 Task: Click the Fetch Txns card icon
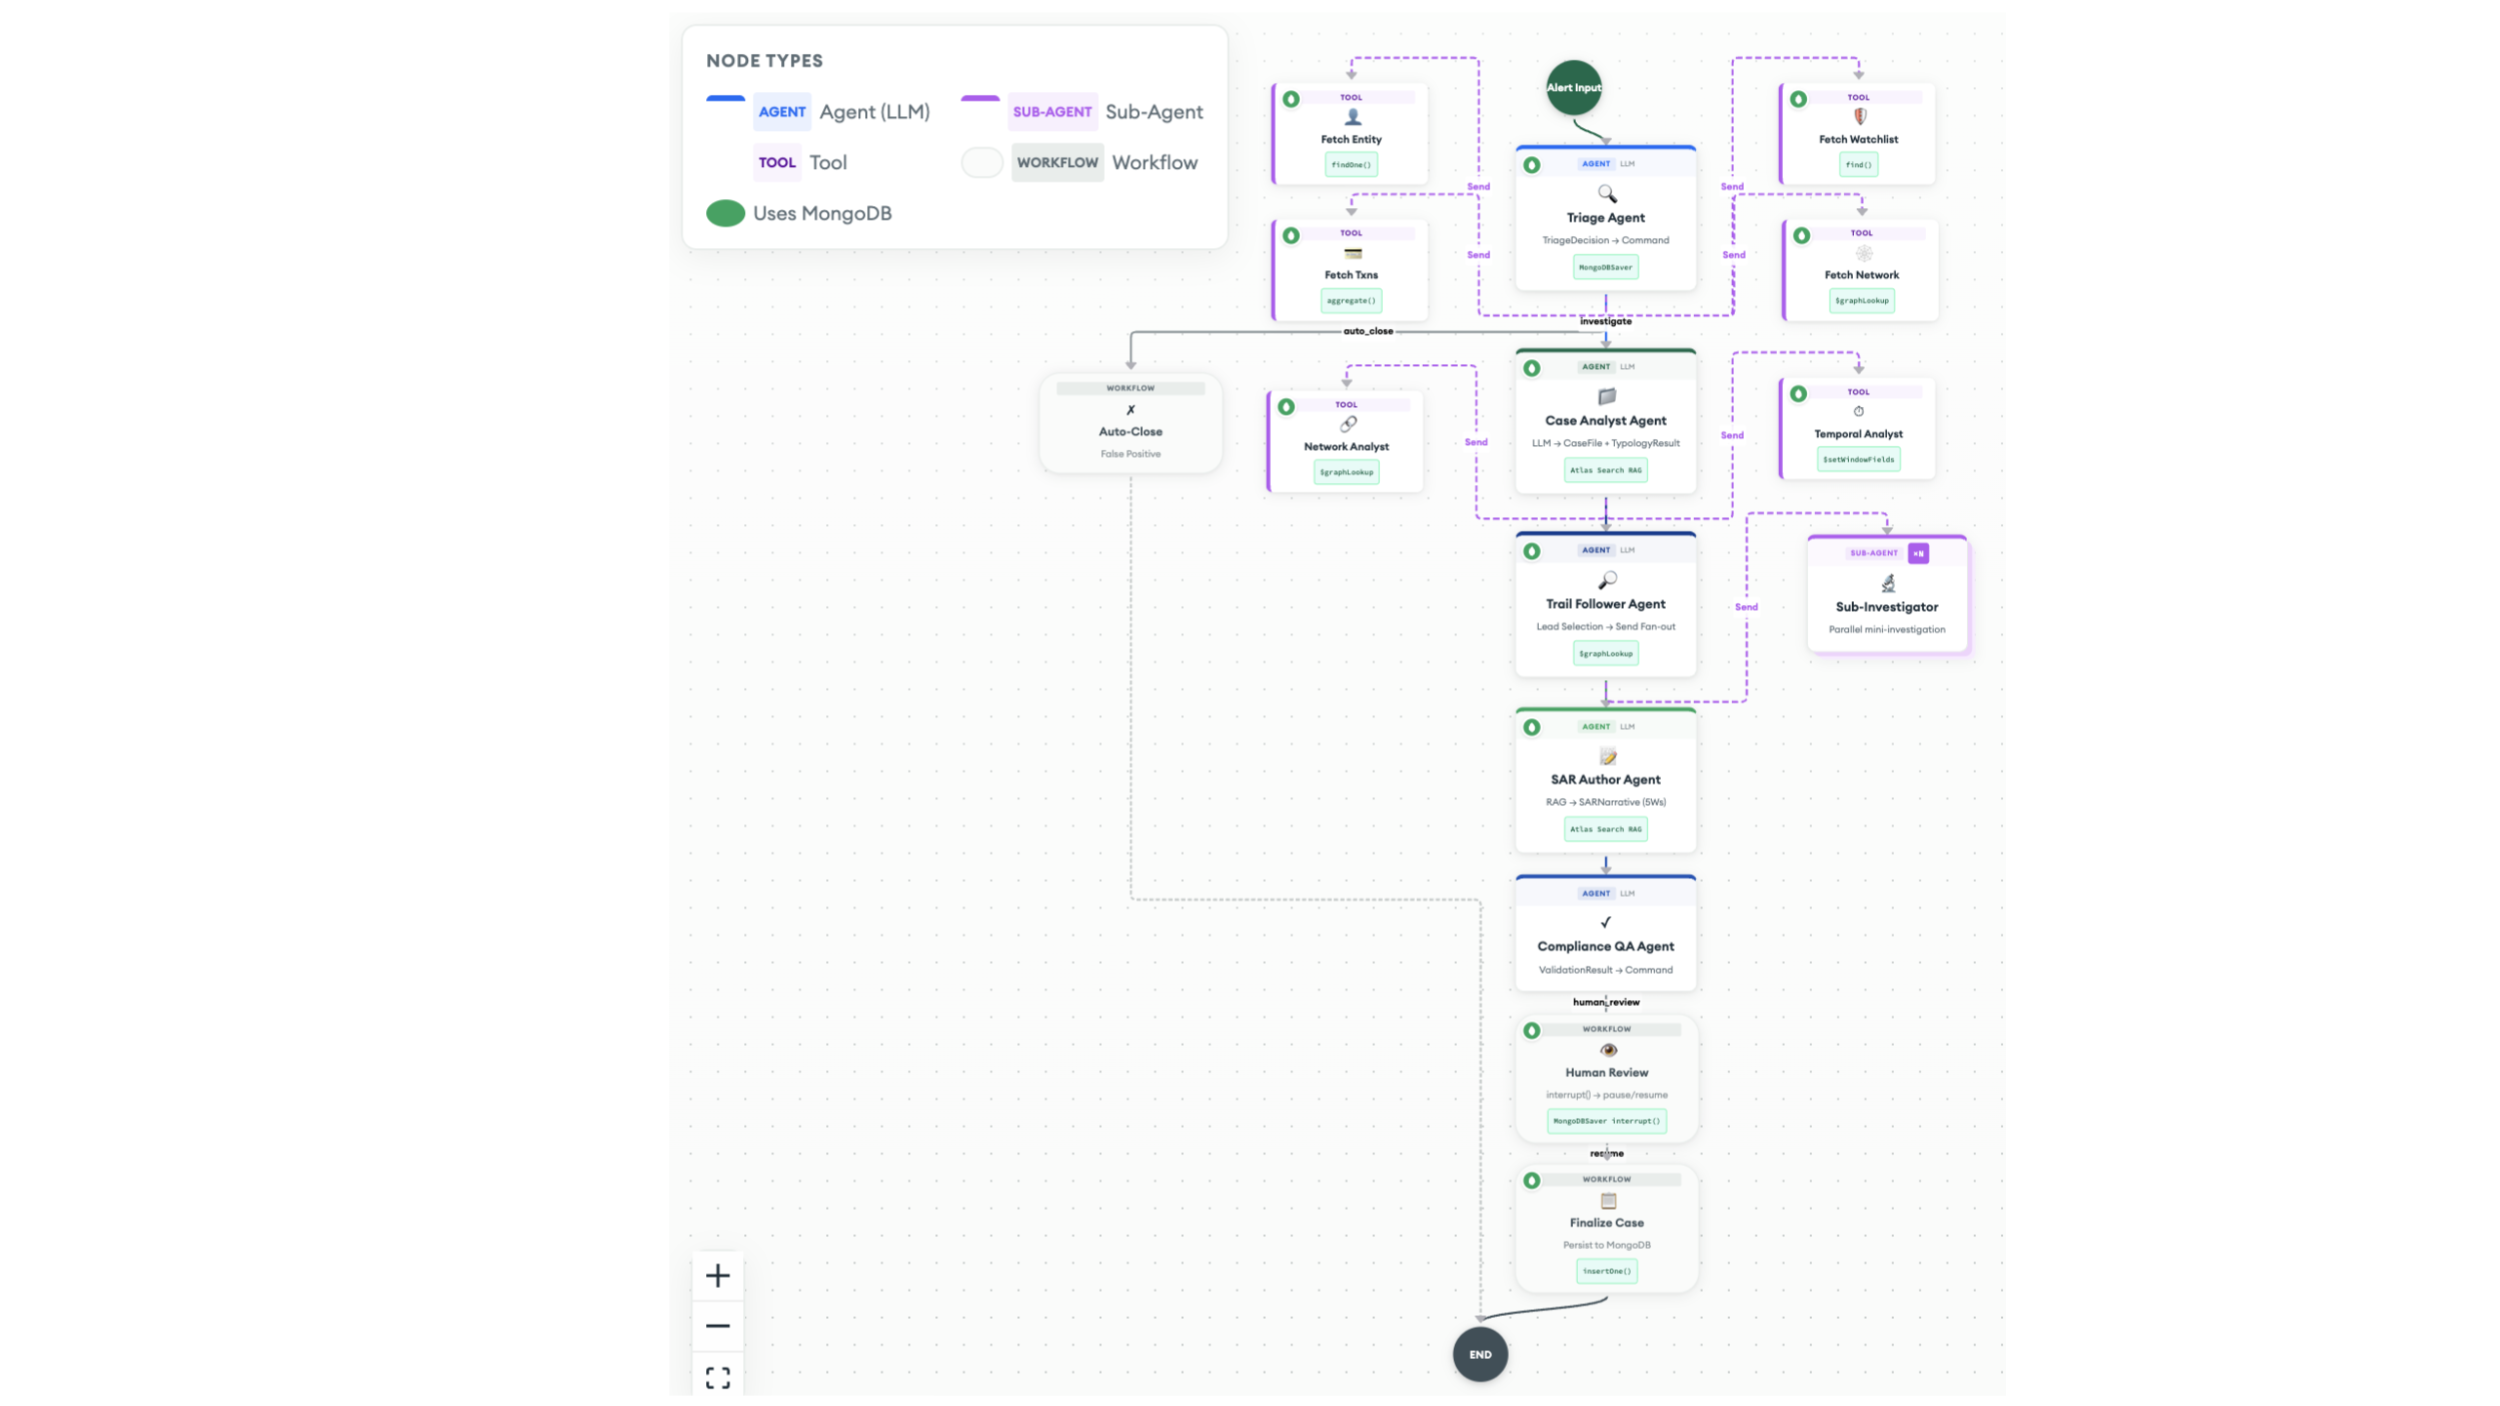pos(1352,253)
